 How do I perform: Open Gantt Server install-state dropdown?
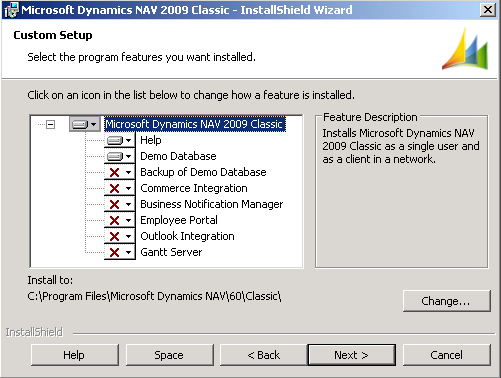click(x=120, y=252)
